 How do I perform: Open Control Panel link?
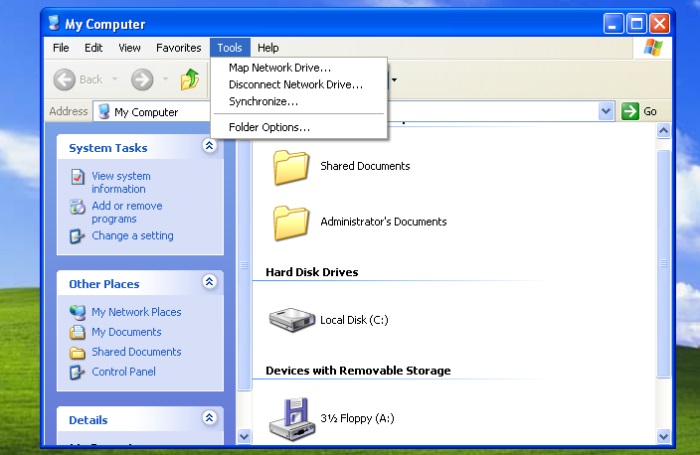[x=124, y=372]
